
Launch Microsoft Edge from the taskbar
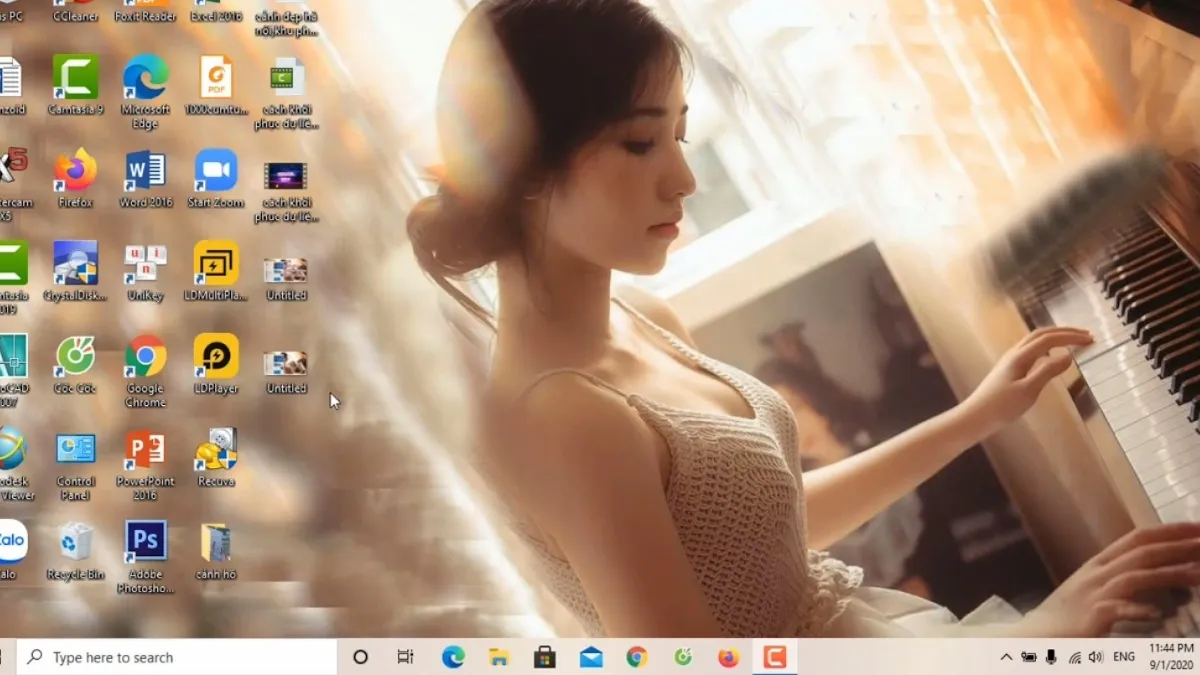(x=455, y=657)
